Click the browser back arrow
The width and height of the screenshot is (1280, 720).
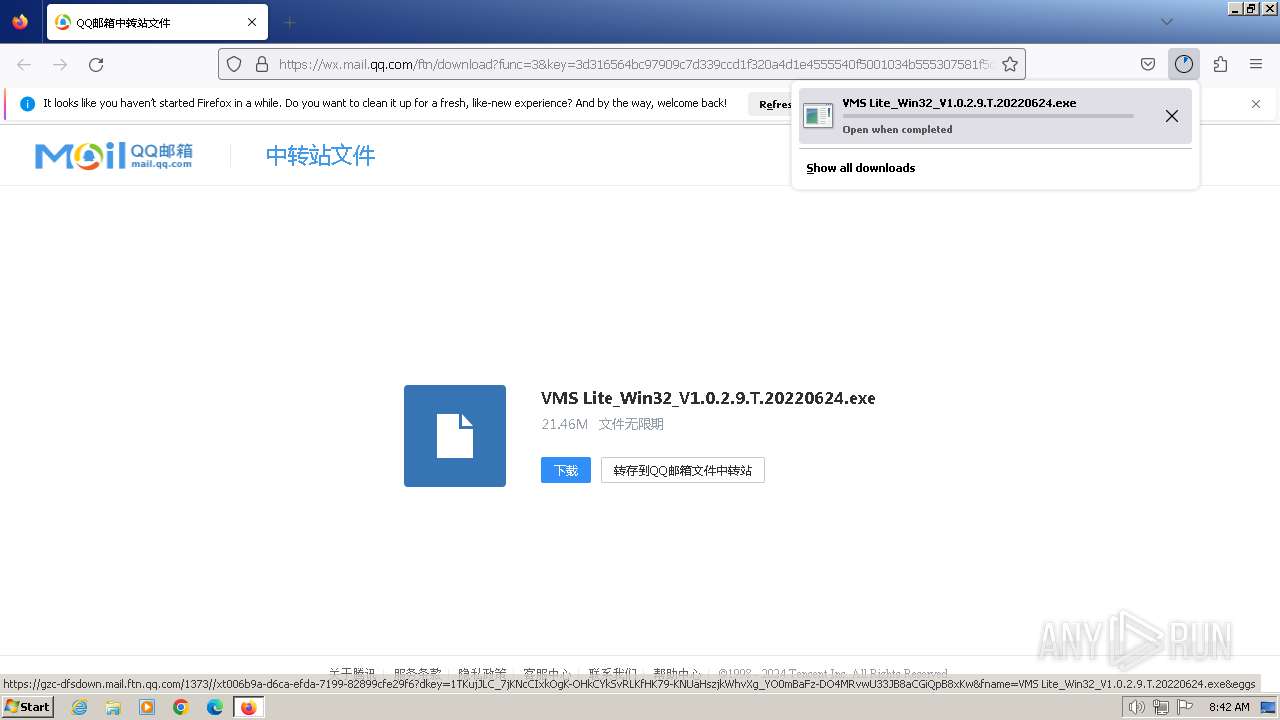24,64
